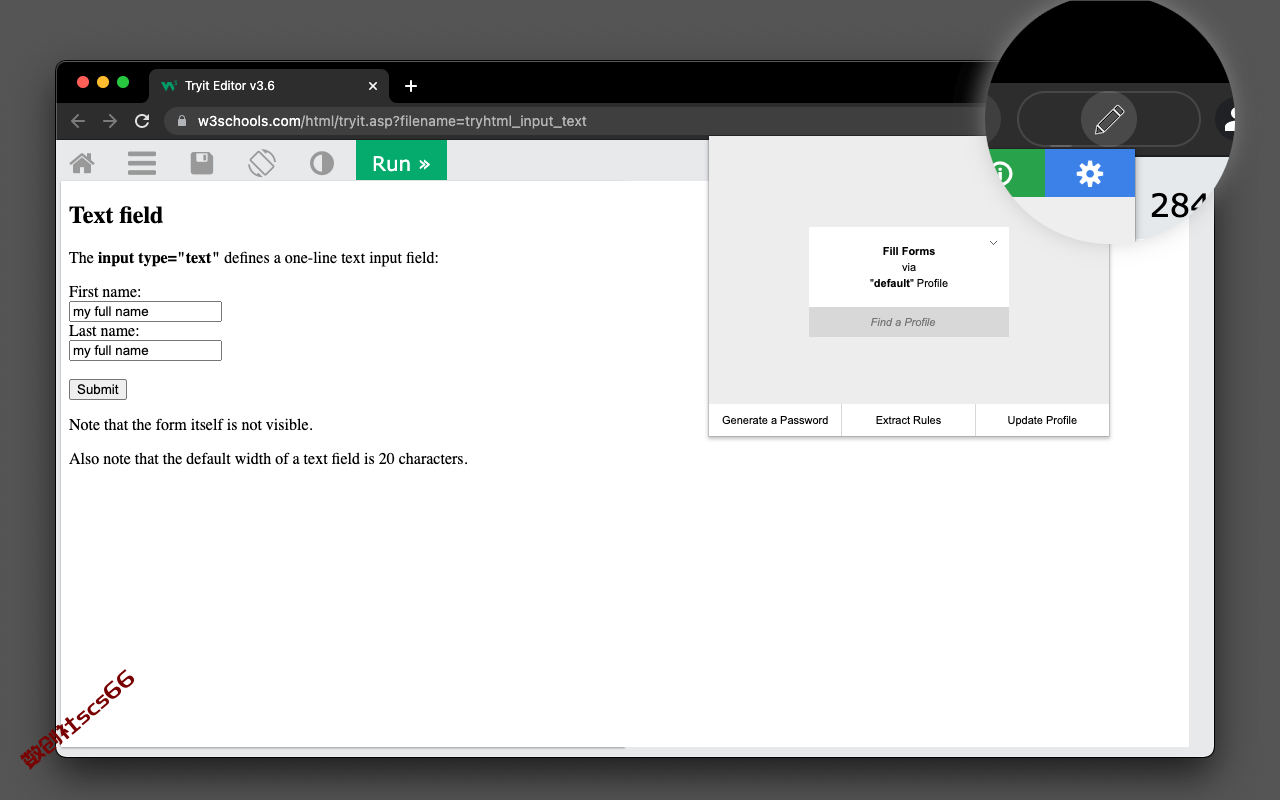Click Update Profile

(x=1042, y=420)
